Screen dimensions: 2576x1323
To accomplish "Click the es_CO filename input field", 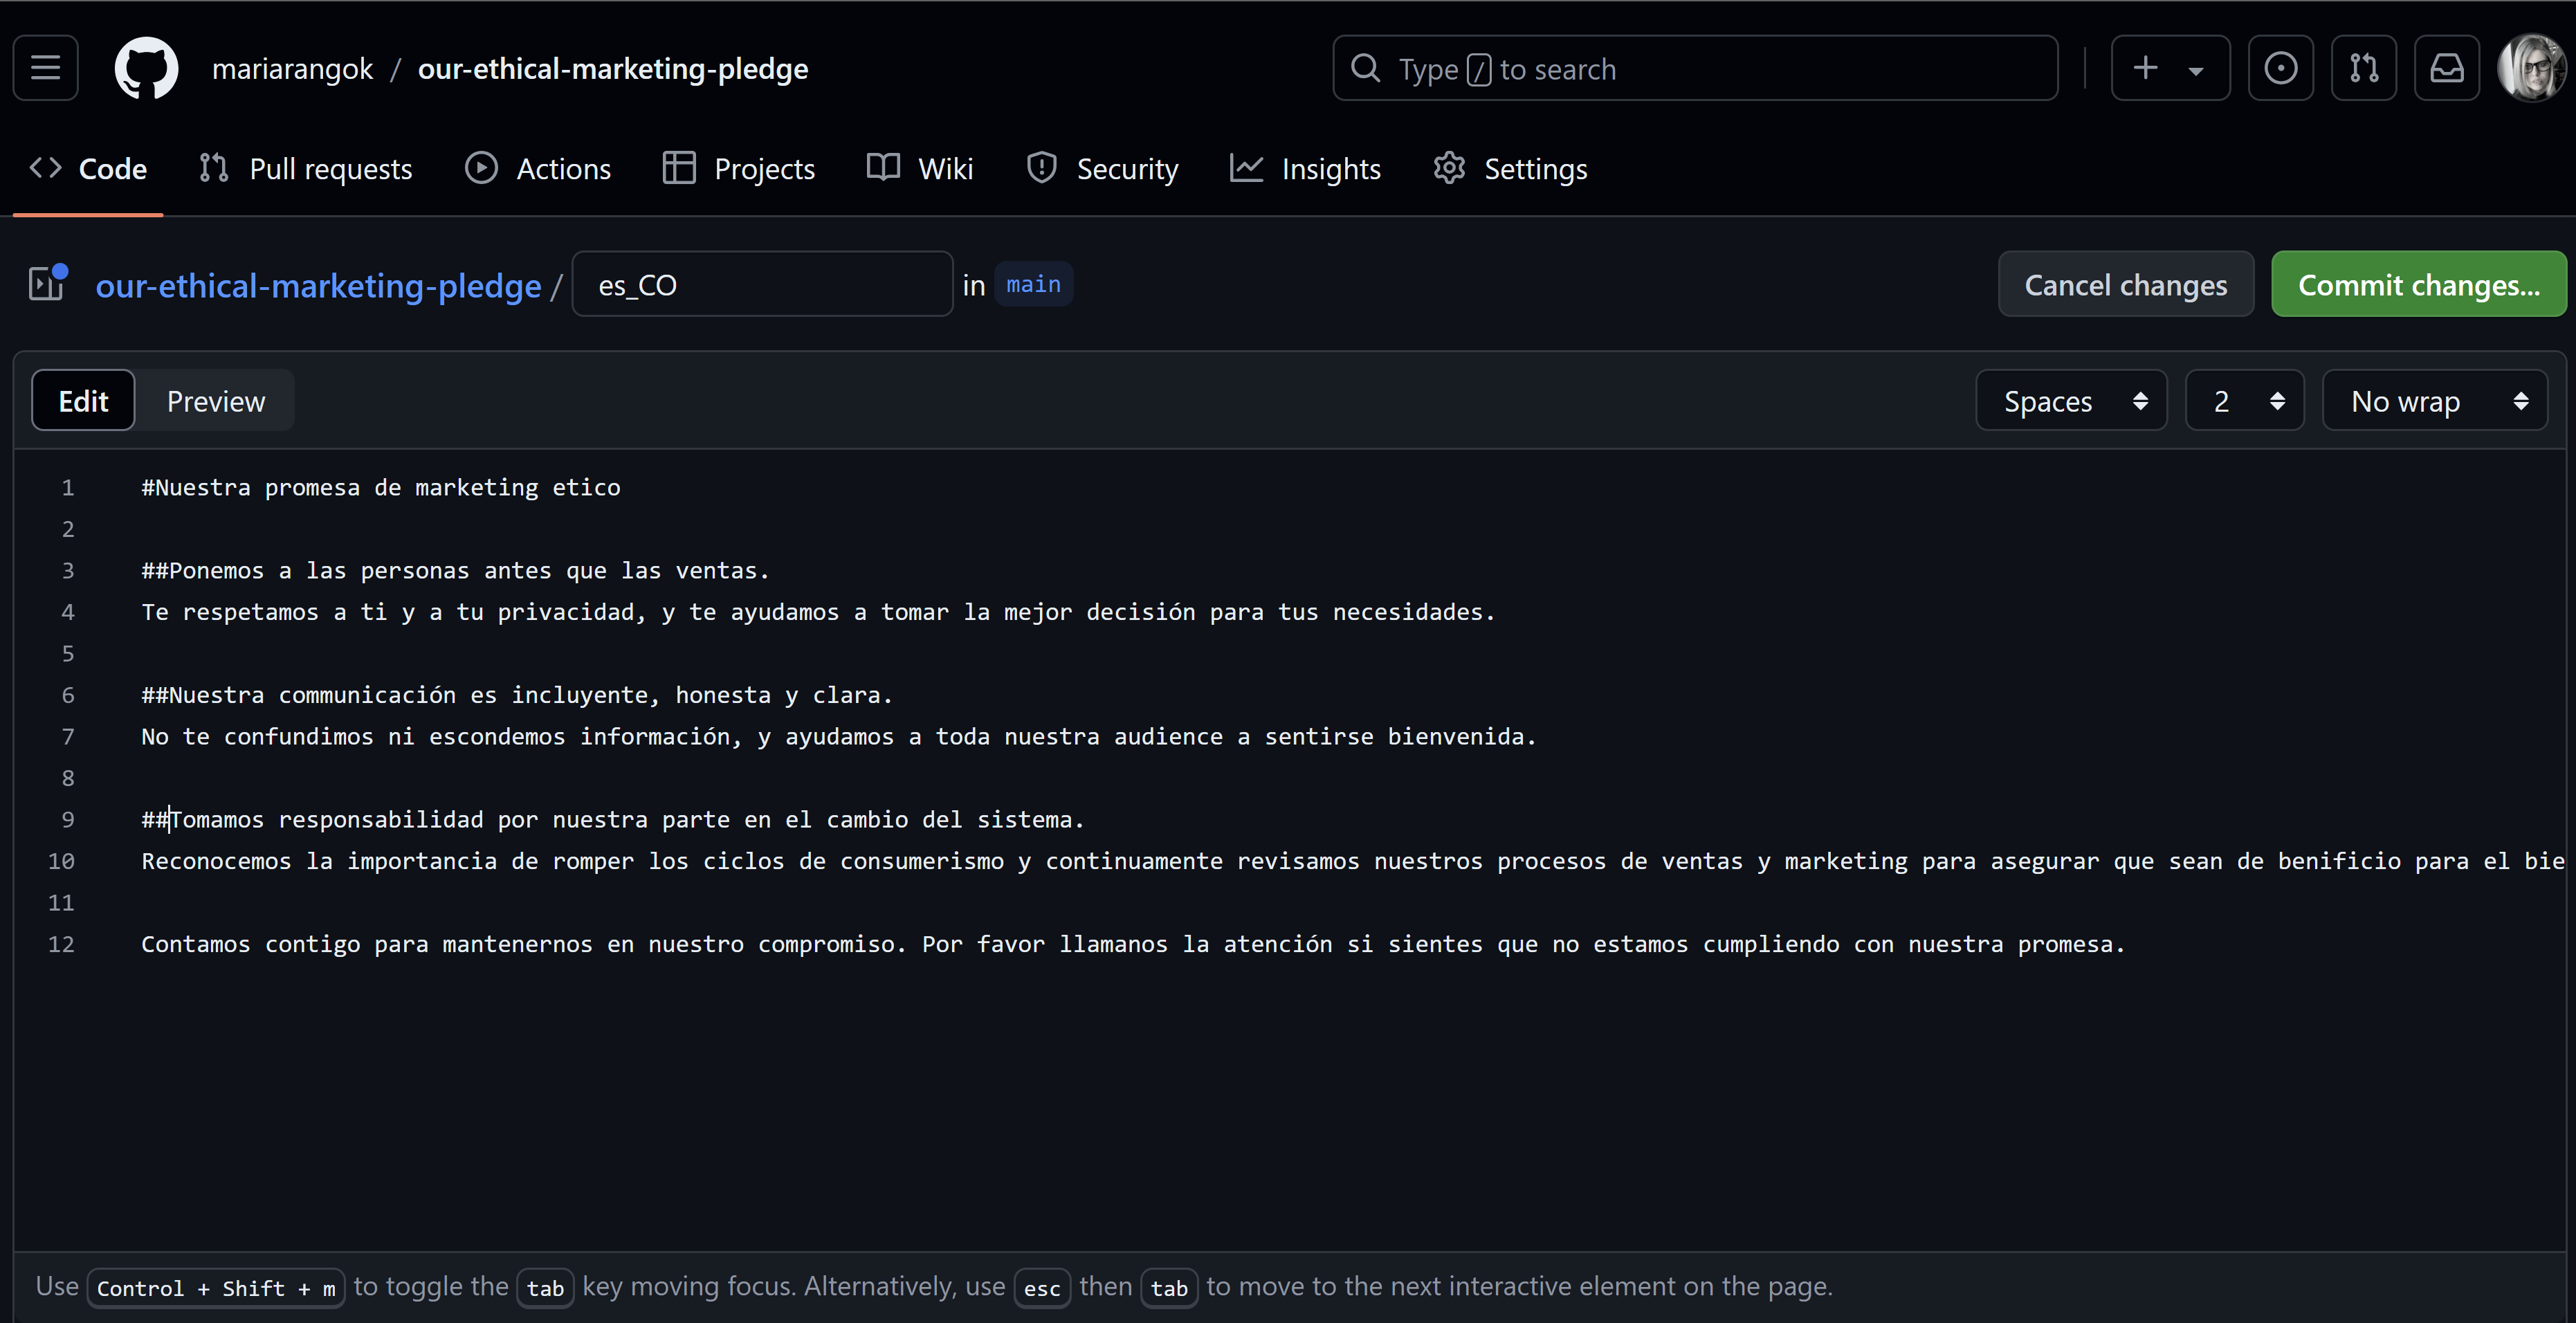I will pyautogui.click(x=762, y=284).
